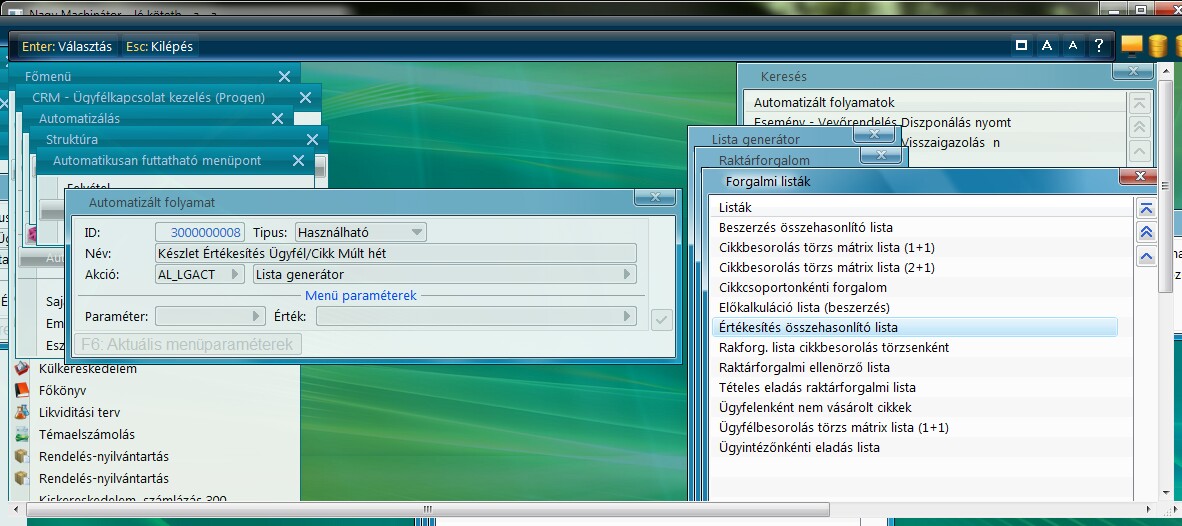Click the checkmark confirm button beside Érték
This screenshot has width=1182, height=526.
click(x=661, y=320)
